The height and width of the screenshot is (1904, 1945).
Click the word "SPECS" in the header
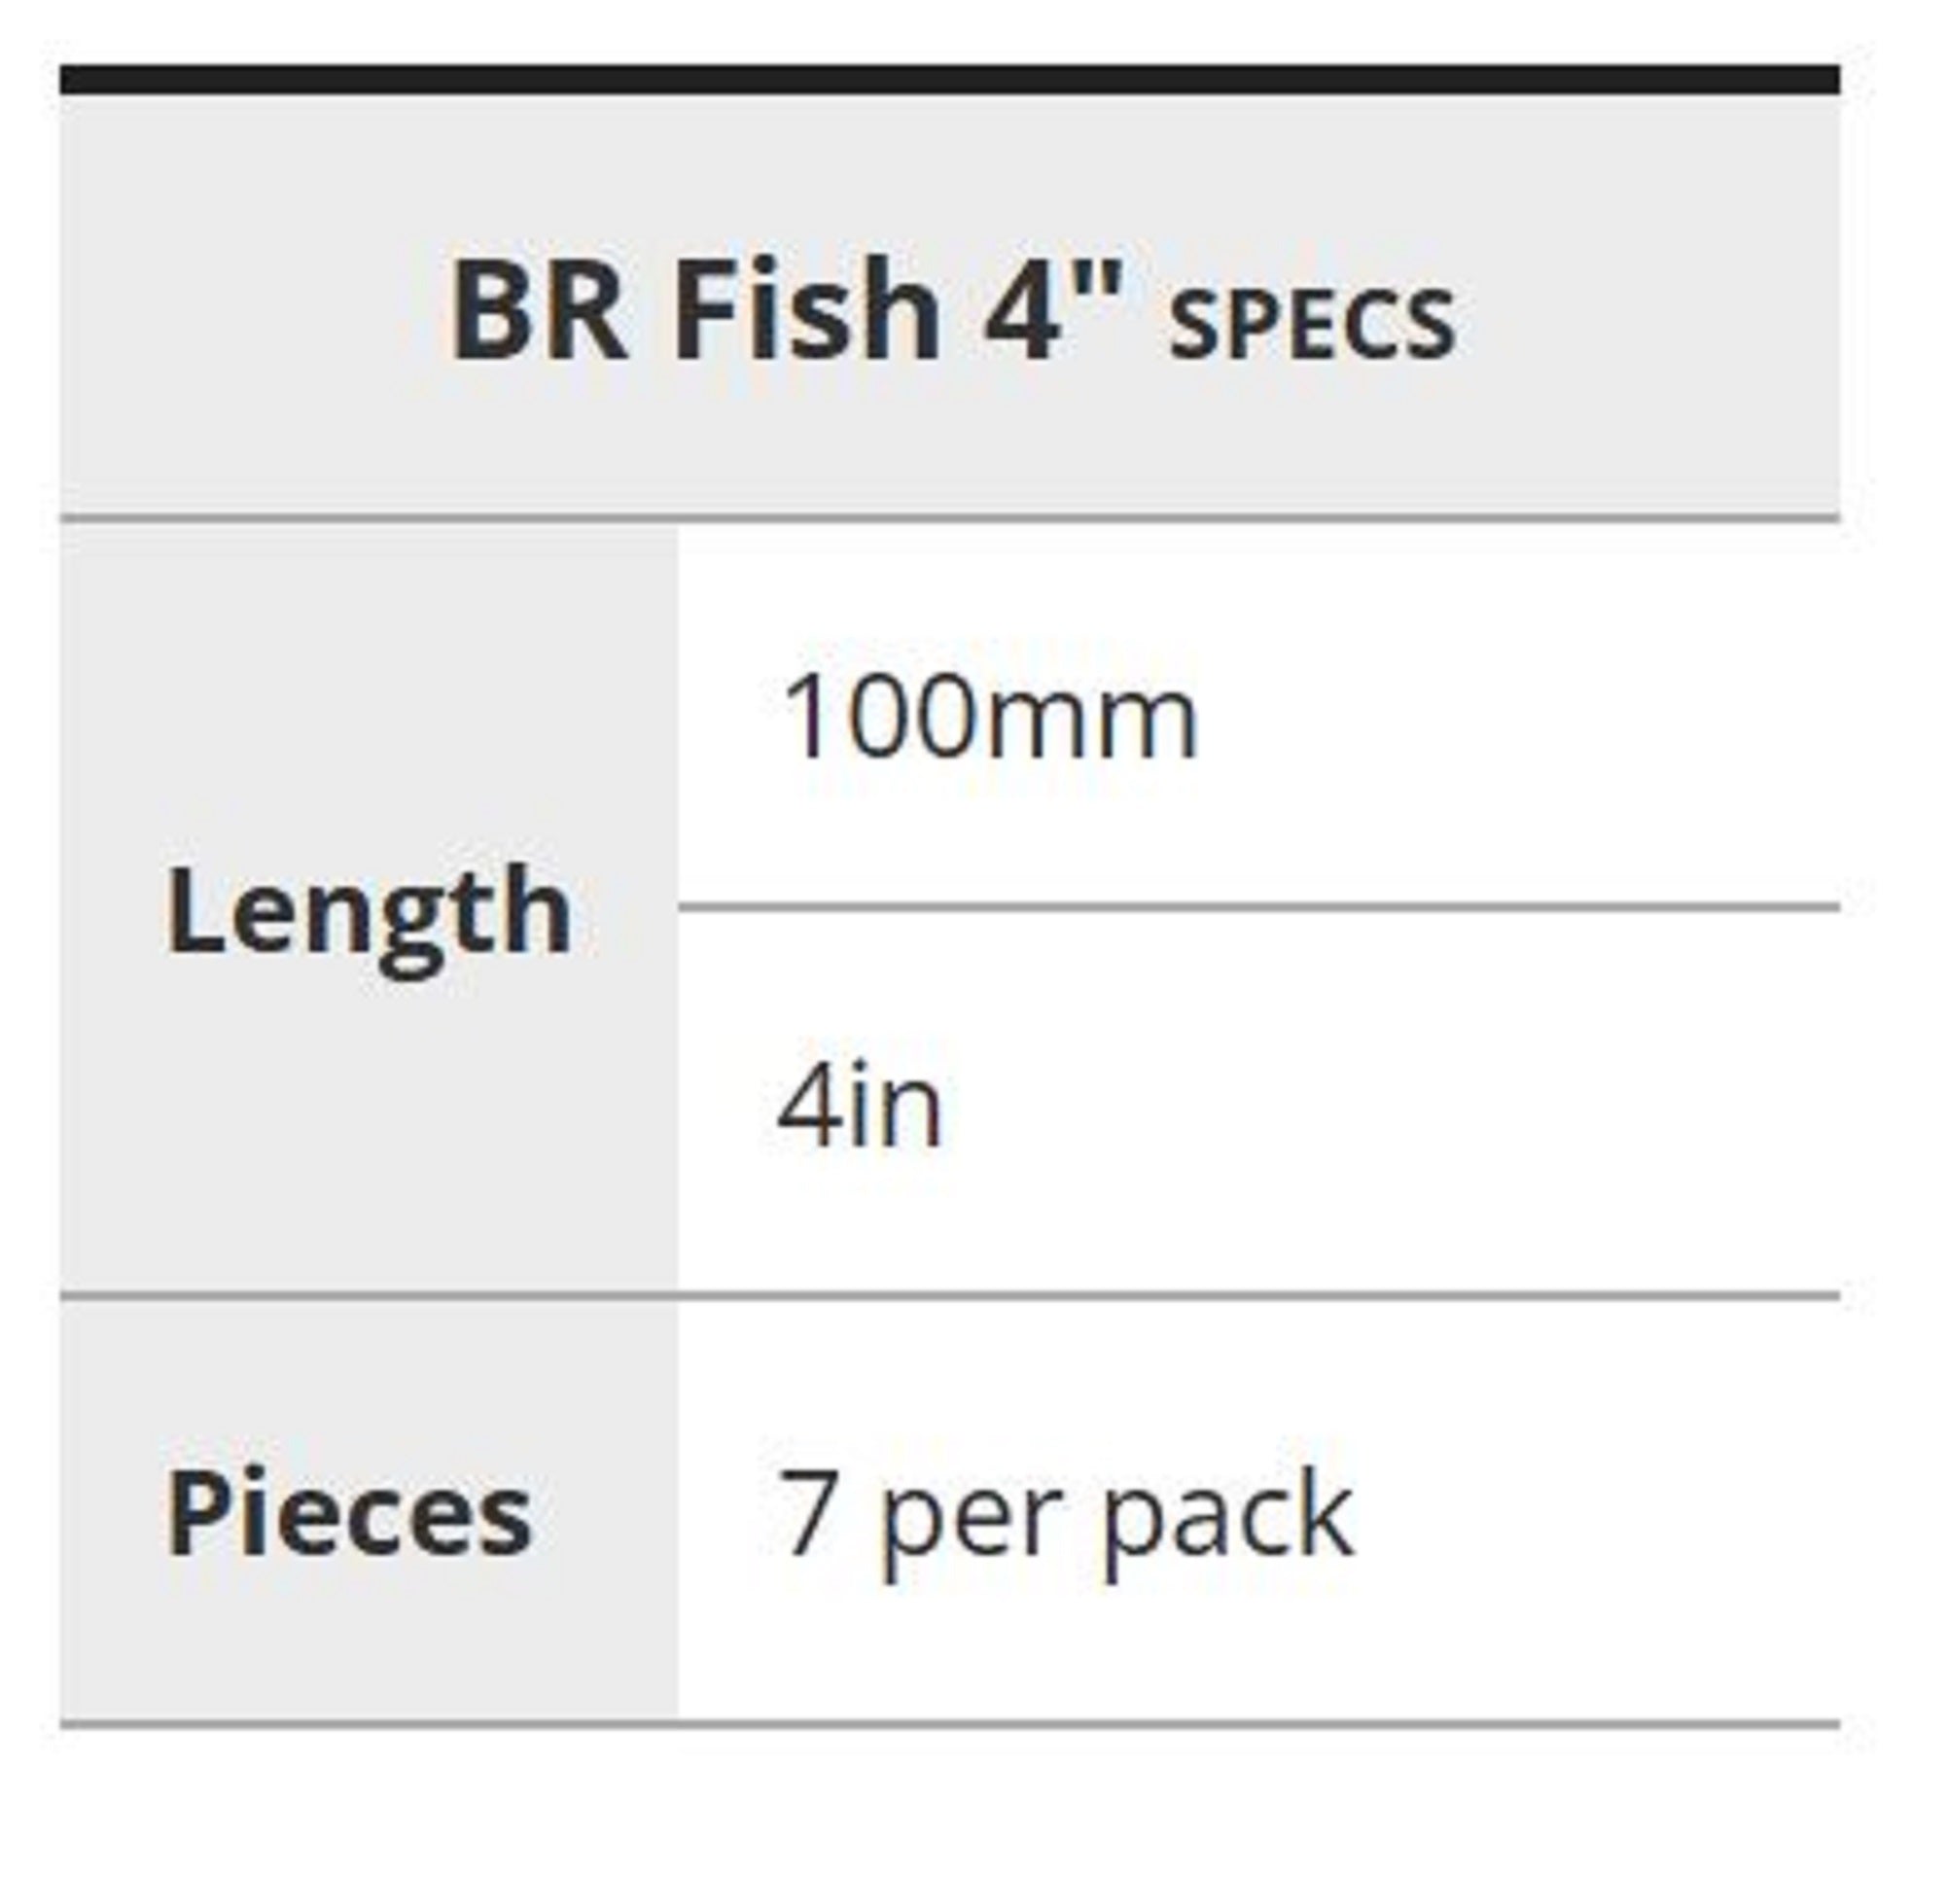coord(1311,323)
